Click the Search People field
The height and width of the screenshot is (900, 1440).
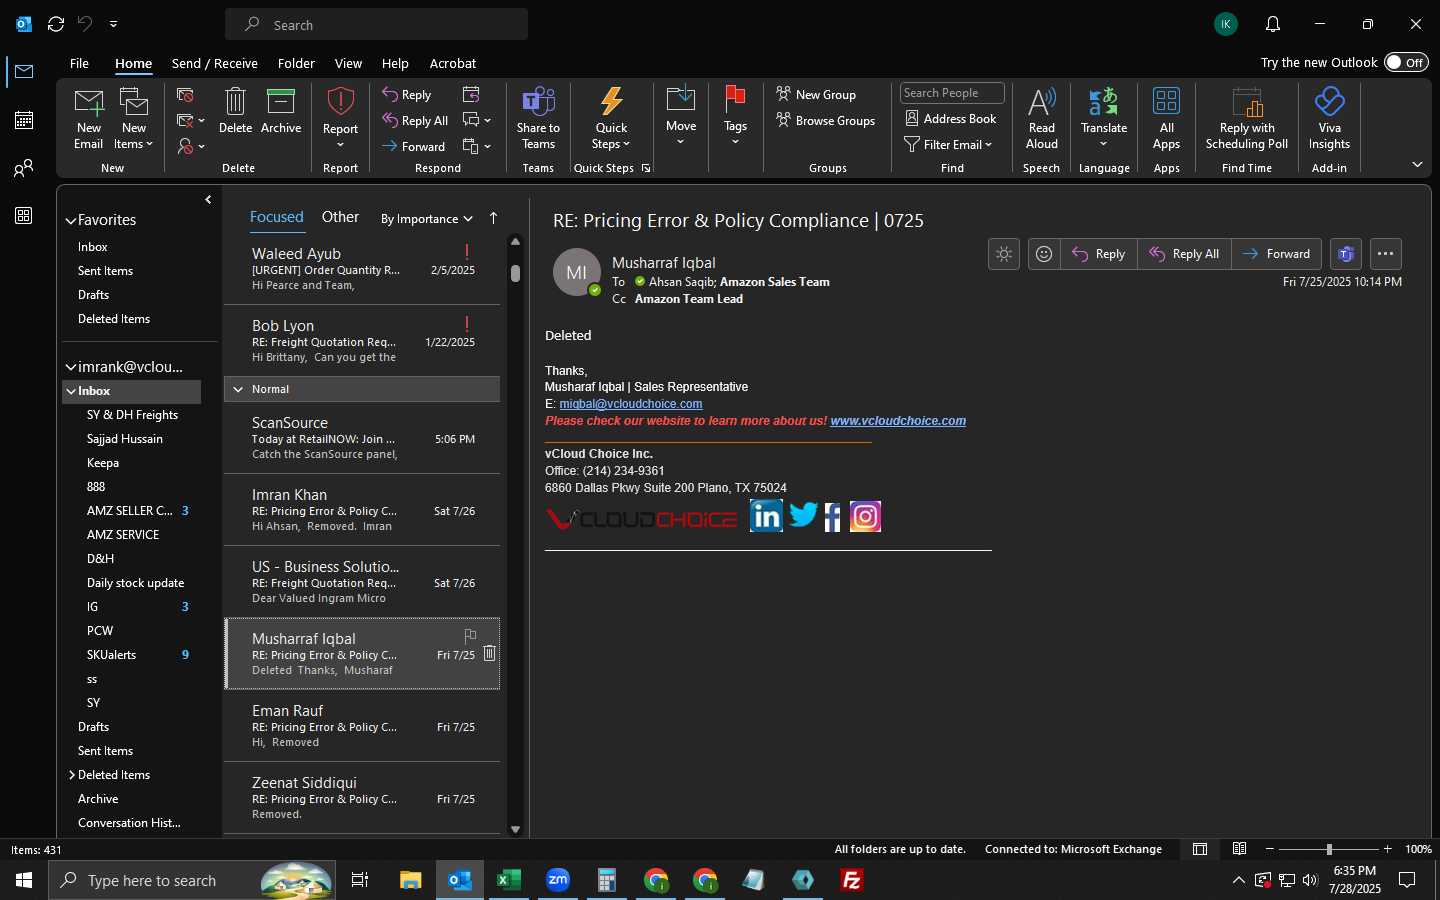(x=952, y=93)
